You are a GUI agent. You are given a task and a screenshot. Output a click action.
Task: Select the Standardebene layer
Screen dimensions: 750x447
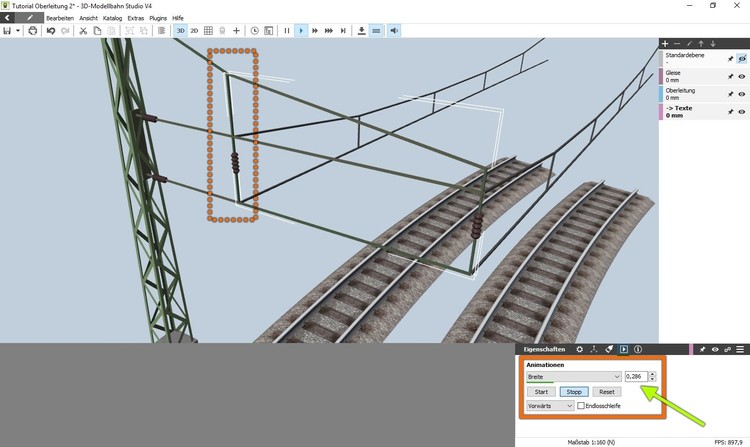[704, 58]
